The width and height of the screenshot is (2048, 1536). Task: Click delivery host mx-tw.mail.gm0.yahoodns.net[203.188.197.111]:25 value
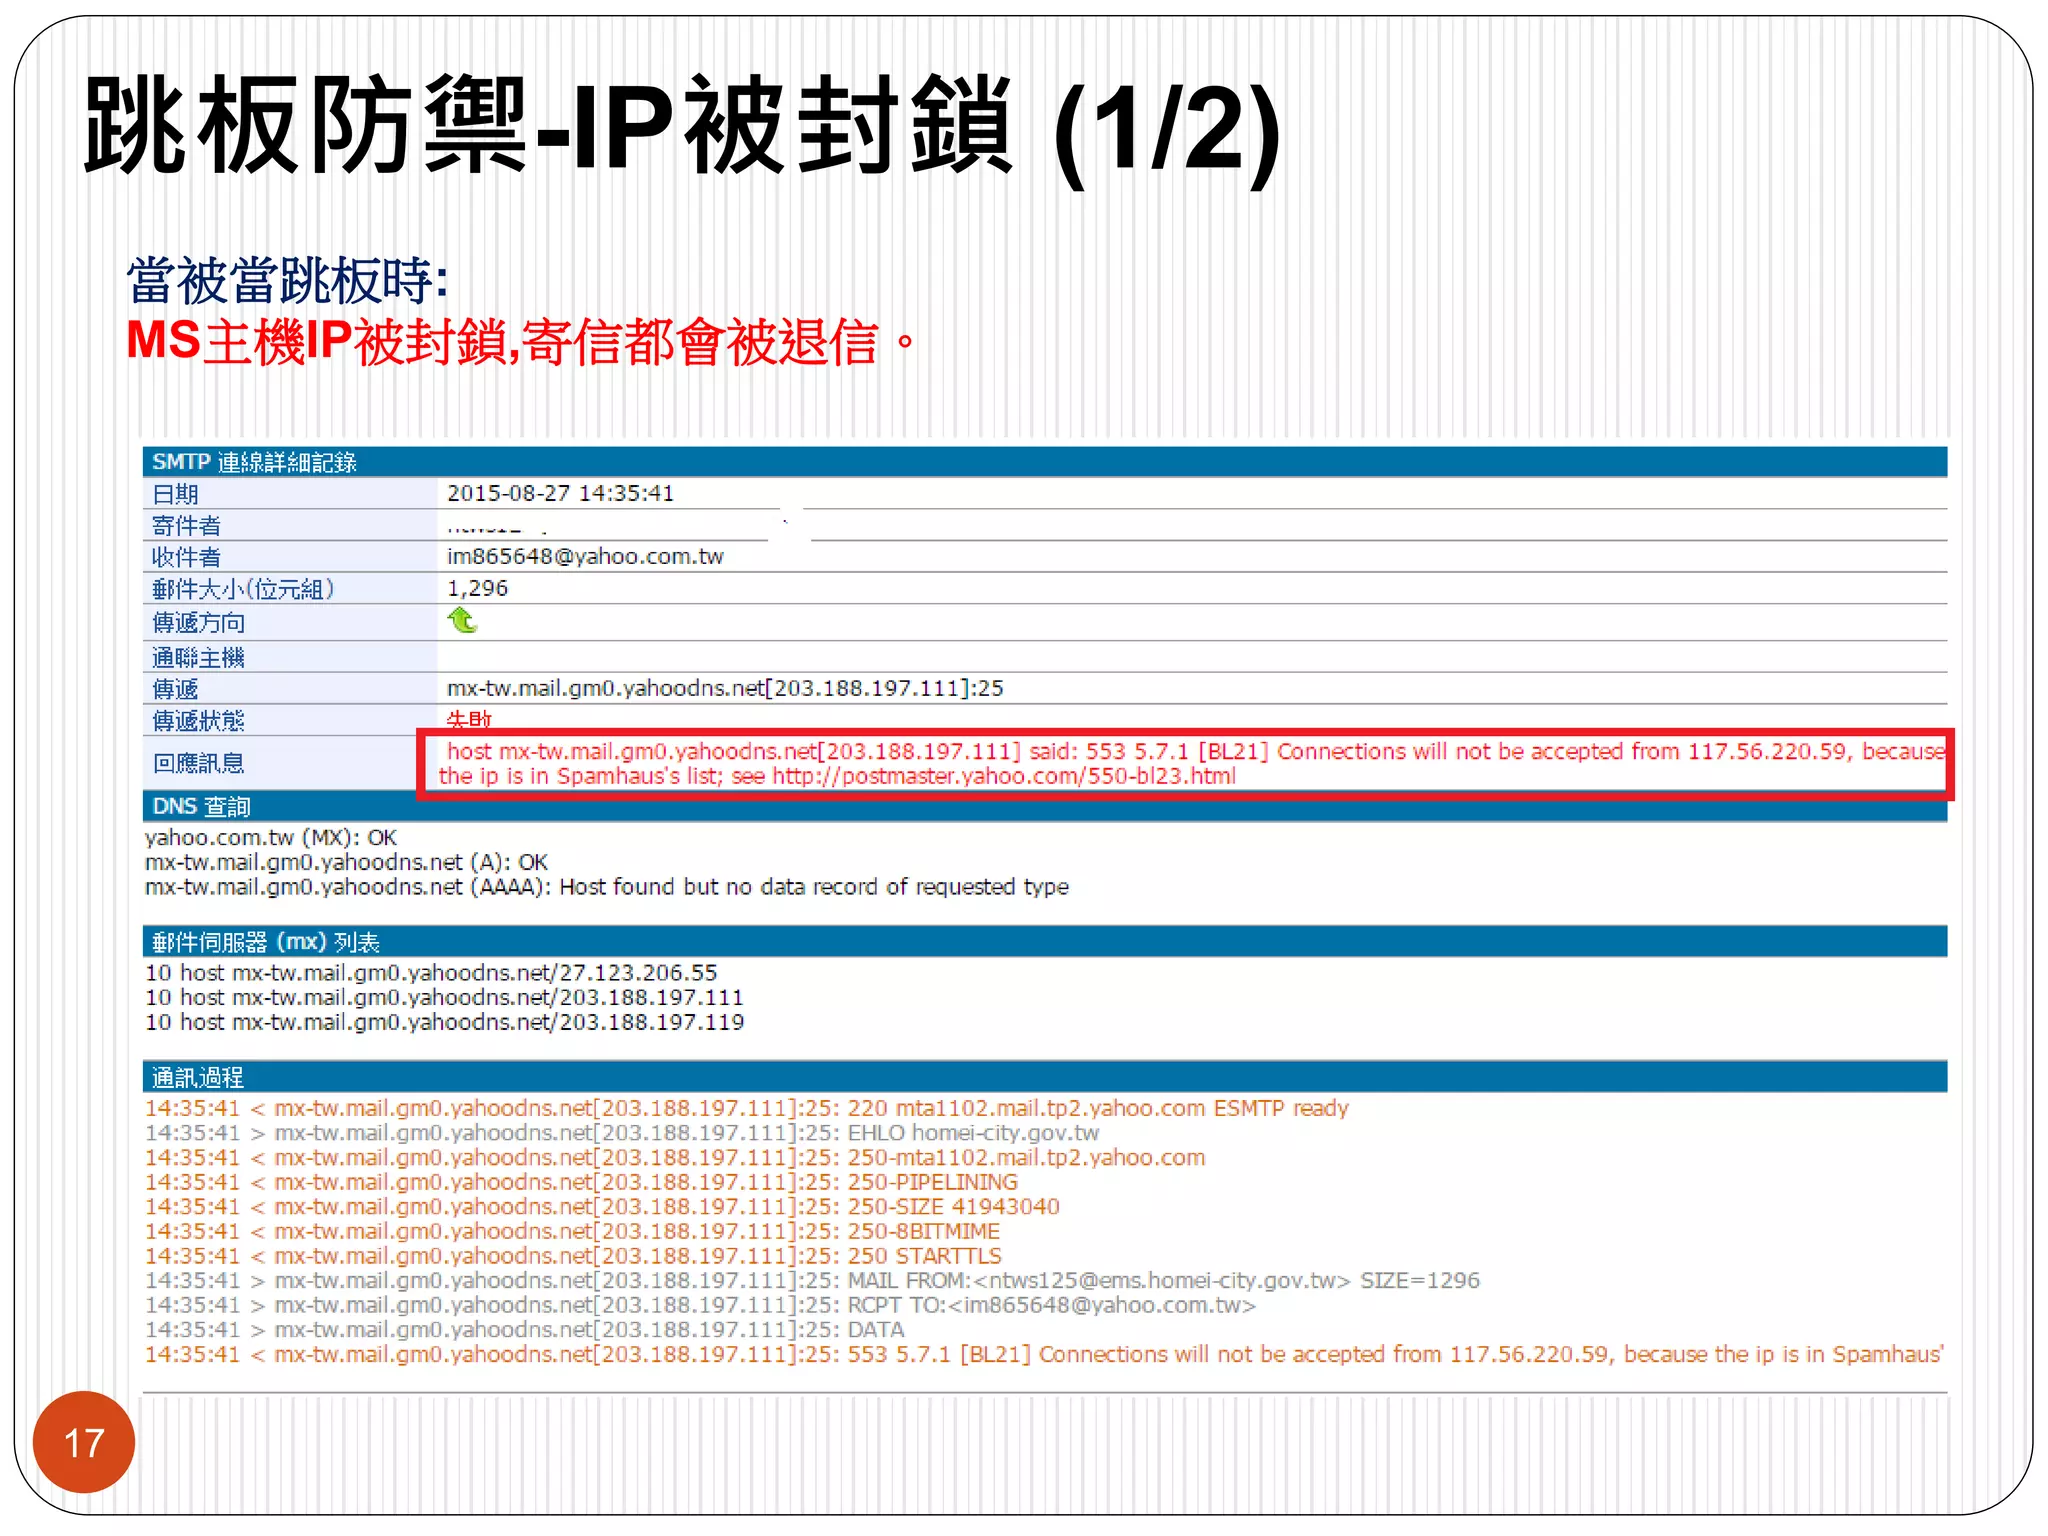point(725,688)
